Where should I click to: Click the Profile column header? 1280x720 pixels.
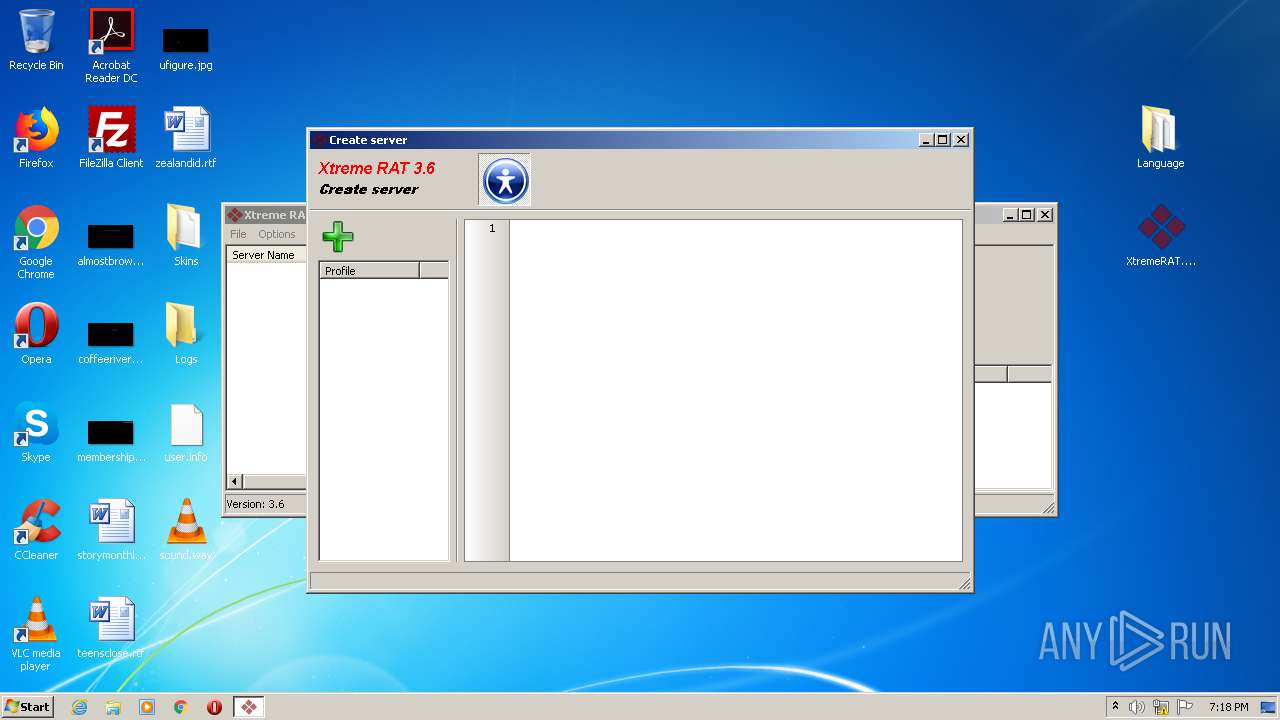369,271
